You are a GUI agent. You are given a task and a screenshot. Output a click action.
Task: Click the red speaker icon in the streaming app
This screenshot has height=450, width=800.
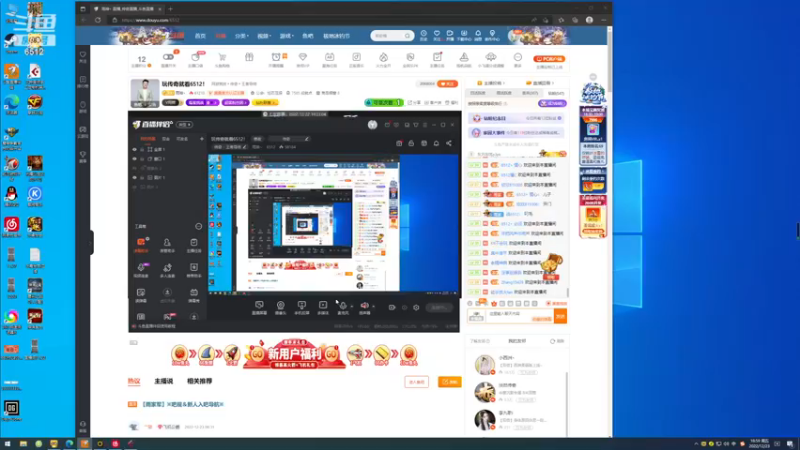(364, 305)
